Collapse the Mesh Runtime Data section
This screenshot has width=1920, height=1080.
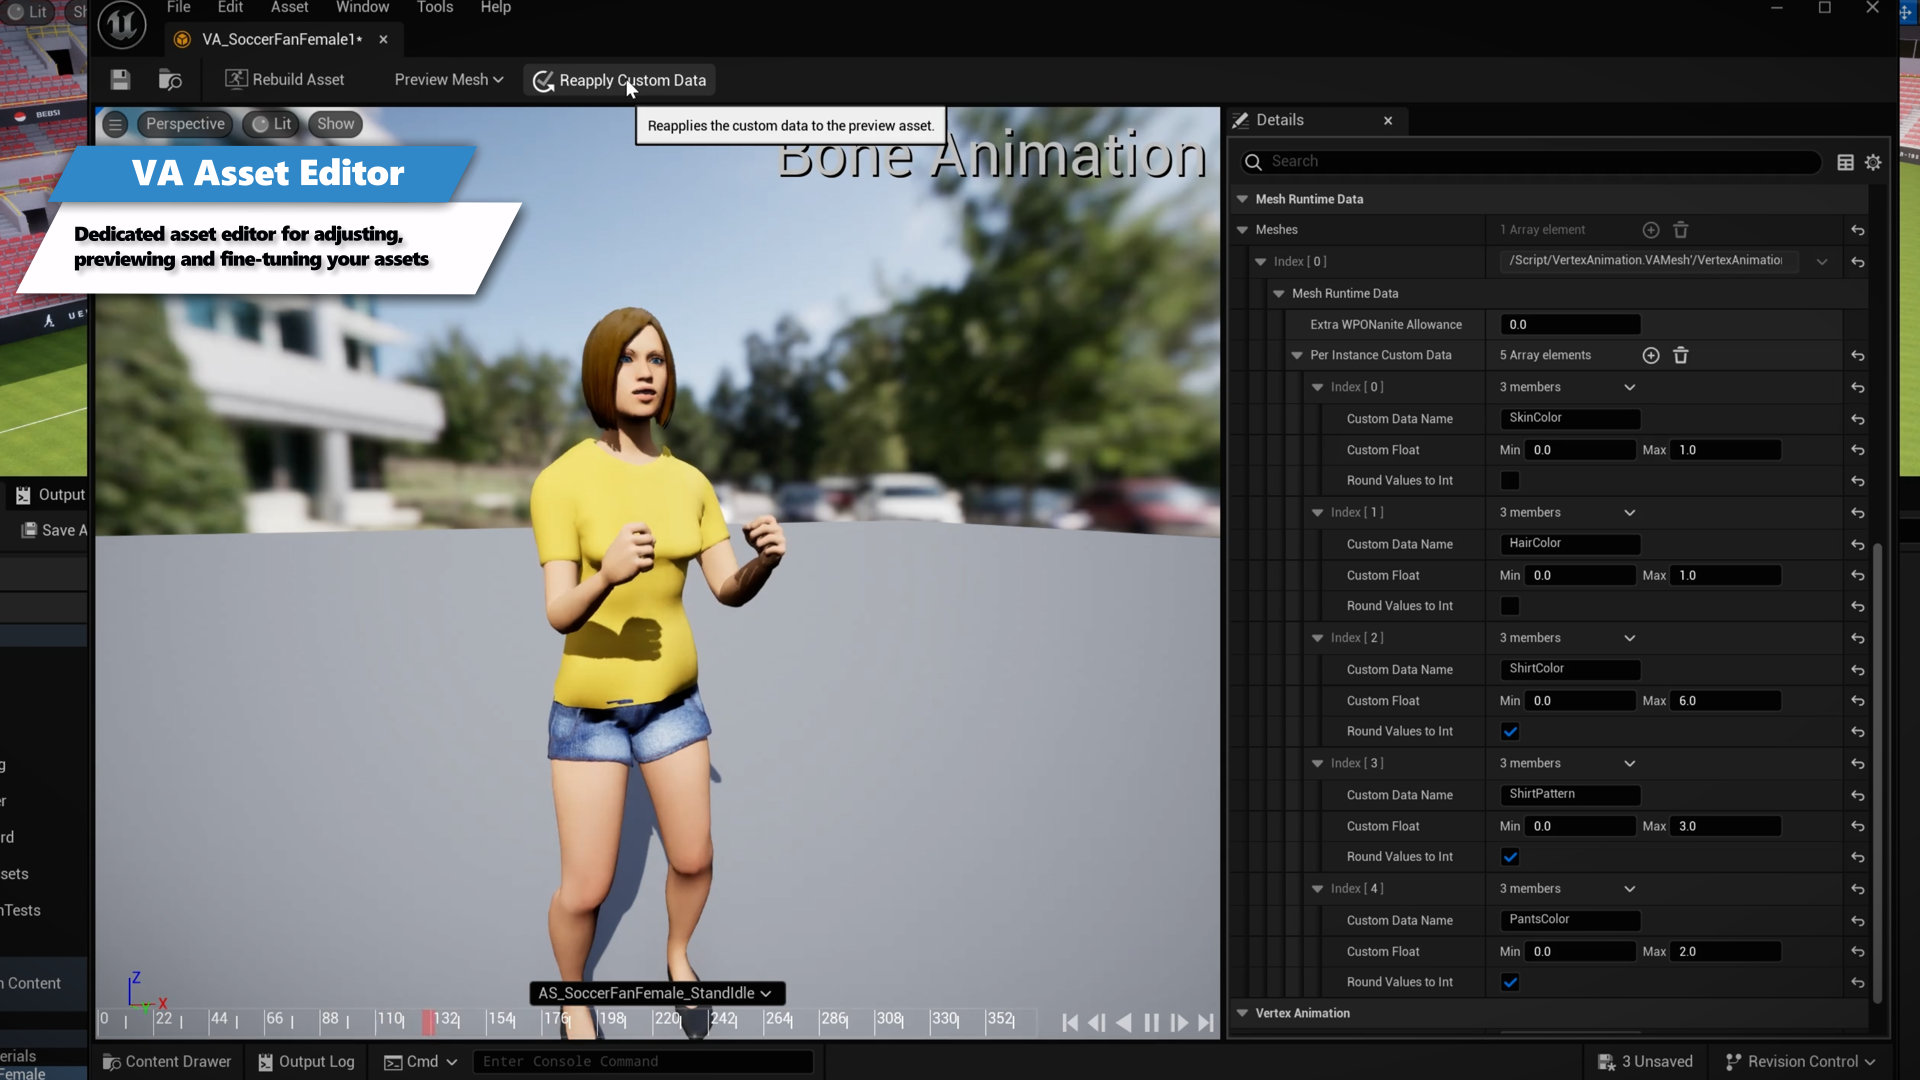click(1243, 199)
